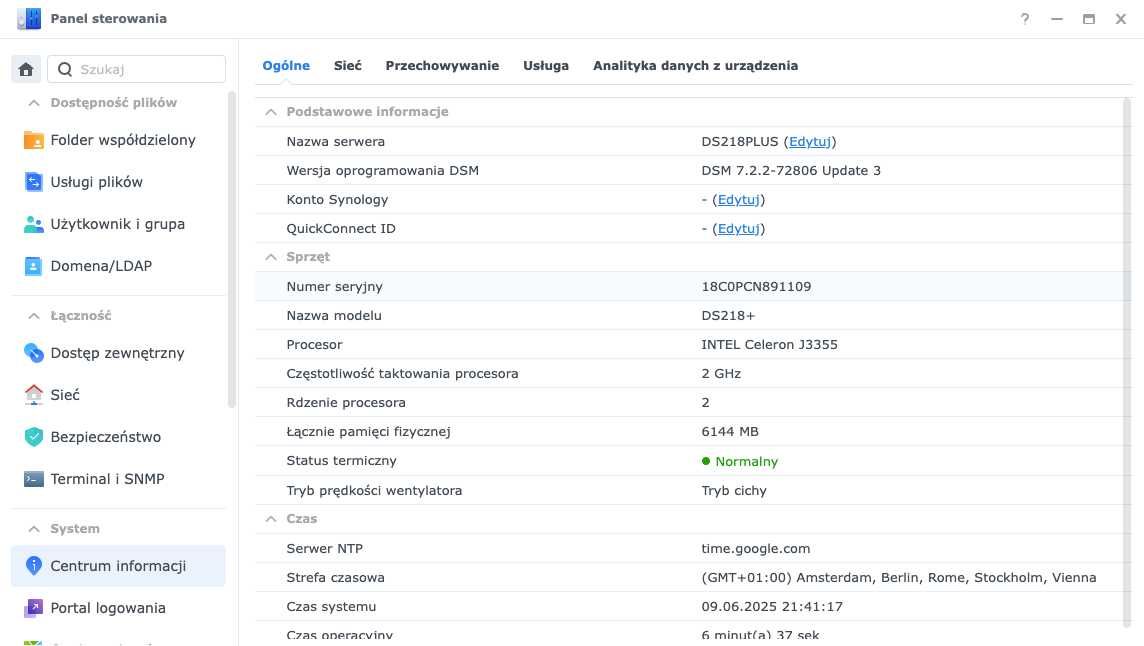Open help with the question mark icon
The image size is (1144, 646).
point(1025,19)
